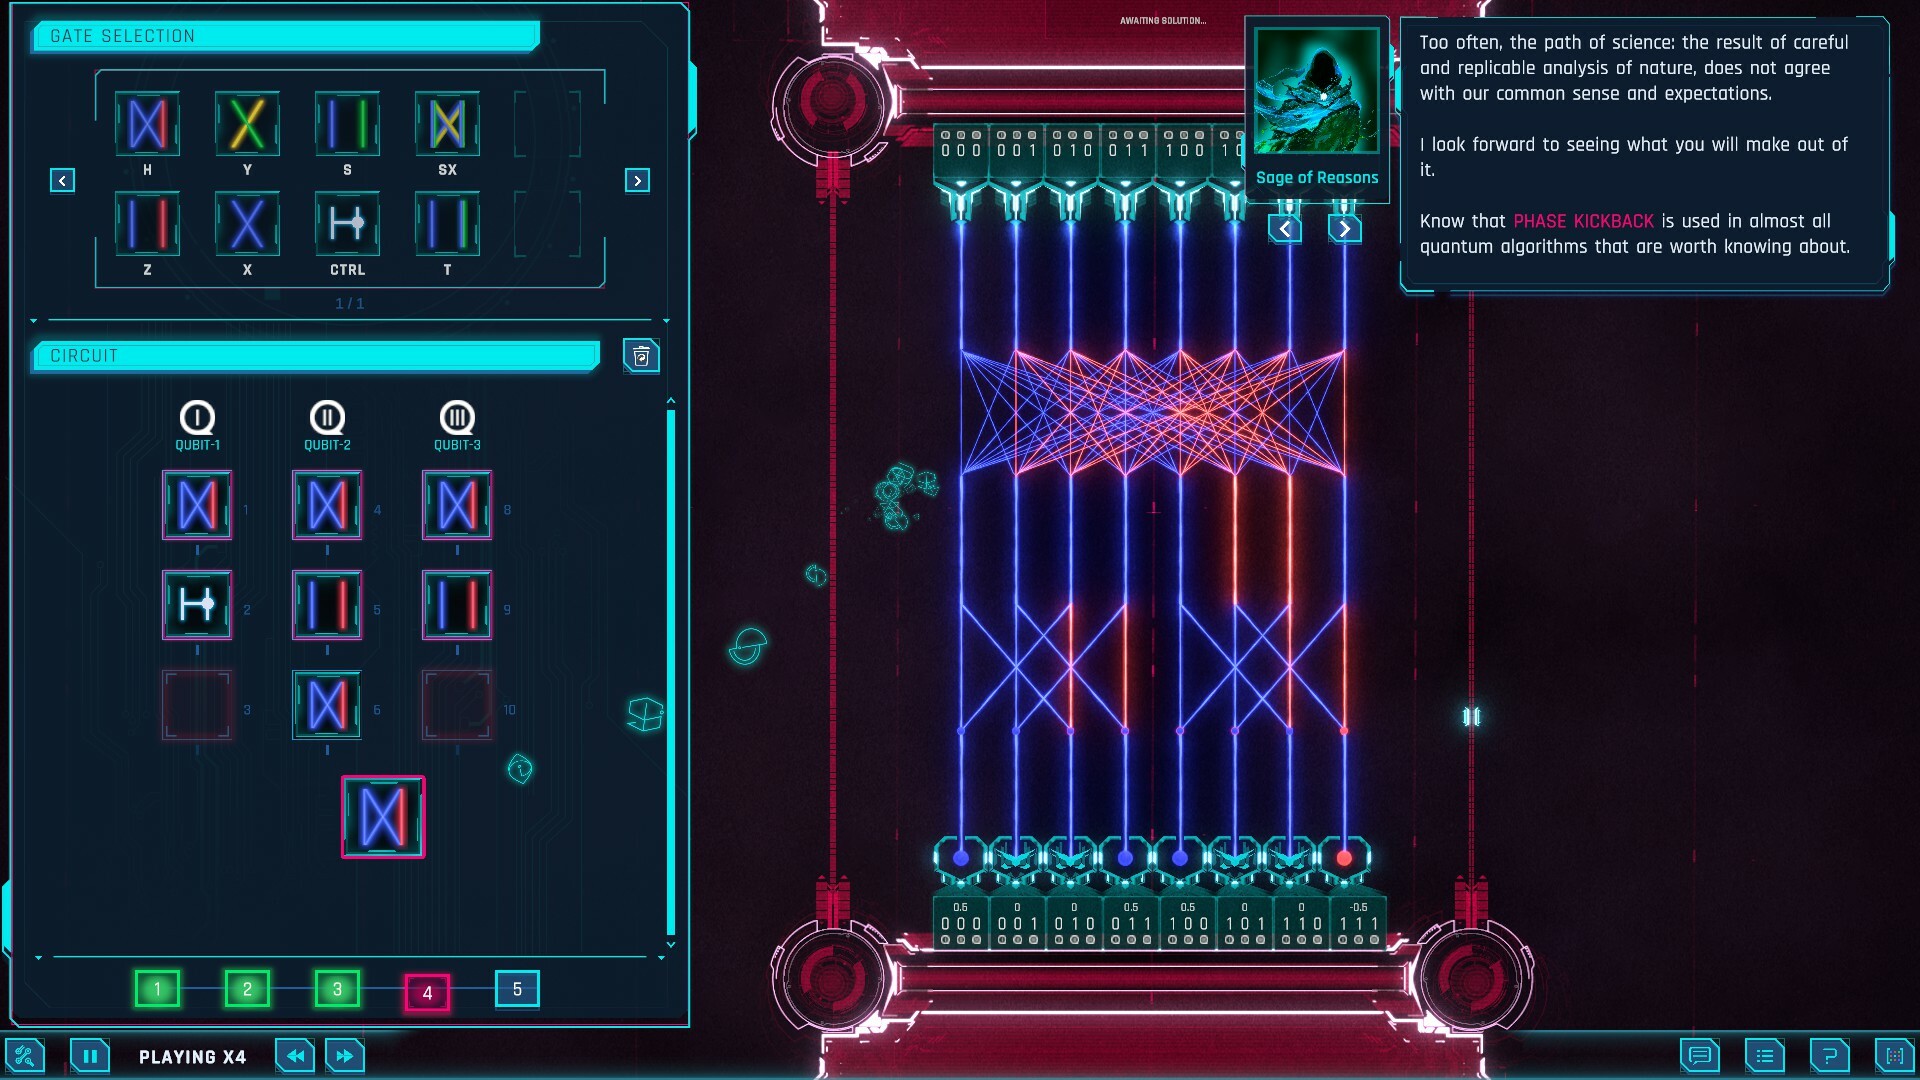1920x1080 pixels.
Task: Open the dialogue log icon
Action: (x=1699, y=1055)
